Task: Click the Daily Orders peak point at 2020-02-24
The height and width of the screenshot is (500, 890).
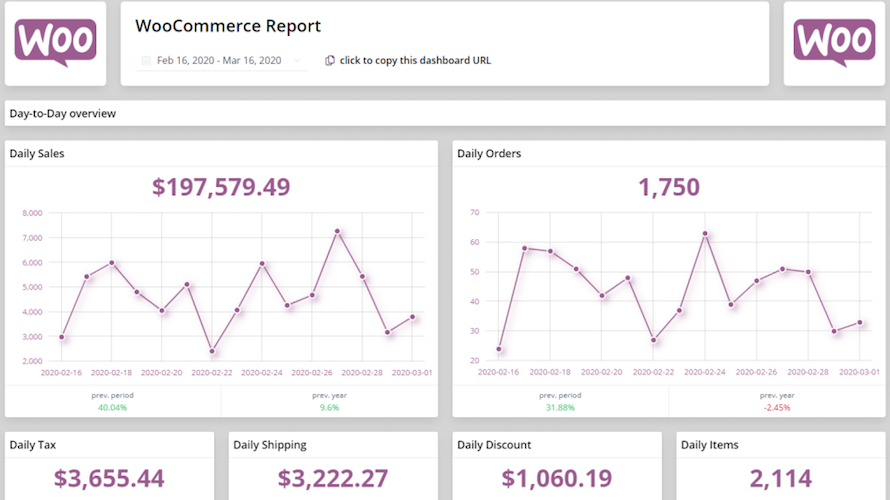Action: 705,233
